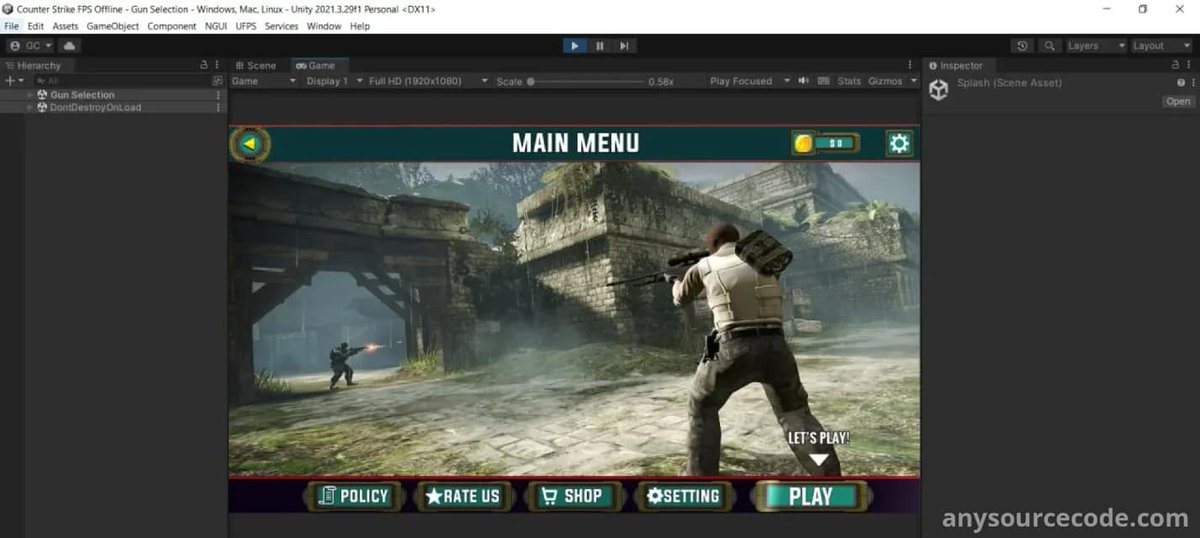Open the Layers dropdown
The width and height of the screenshot is (1200, 538).
pyautogui.click(x=1095, y=46)
